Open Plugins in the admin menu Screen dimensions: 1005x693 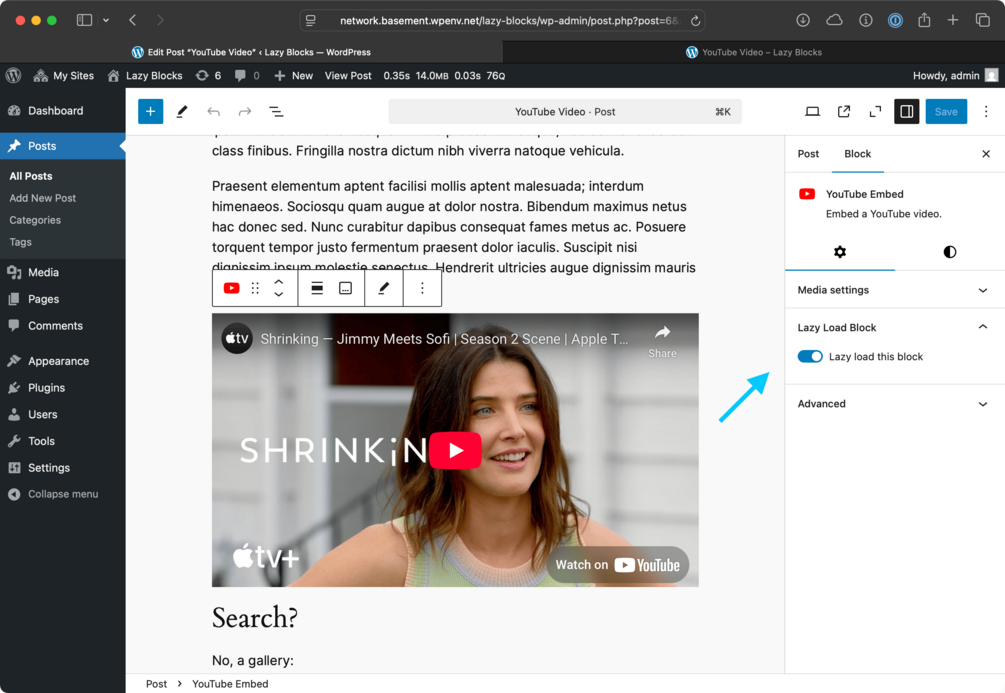(x=46, y=388)
